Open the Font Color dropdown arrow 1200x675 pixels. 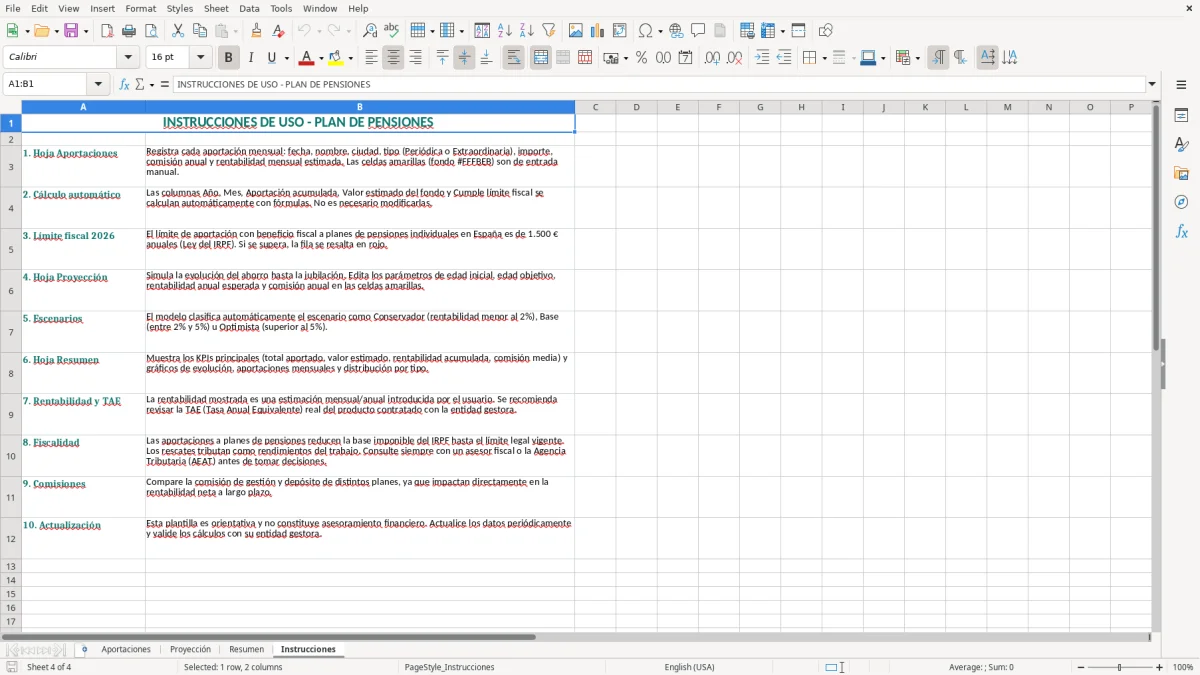(321, 58)
